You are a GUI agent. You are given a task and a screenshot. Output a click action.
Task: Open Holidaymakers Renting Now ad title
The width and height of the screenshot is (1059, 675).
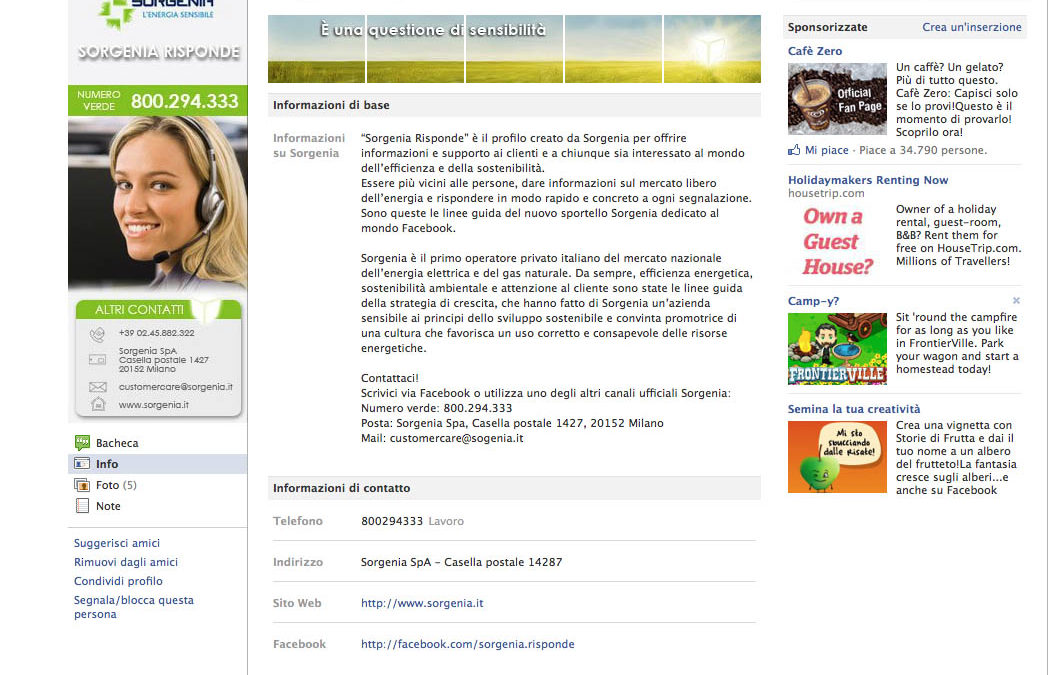point(868,180)
